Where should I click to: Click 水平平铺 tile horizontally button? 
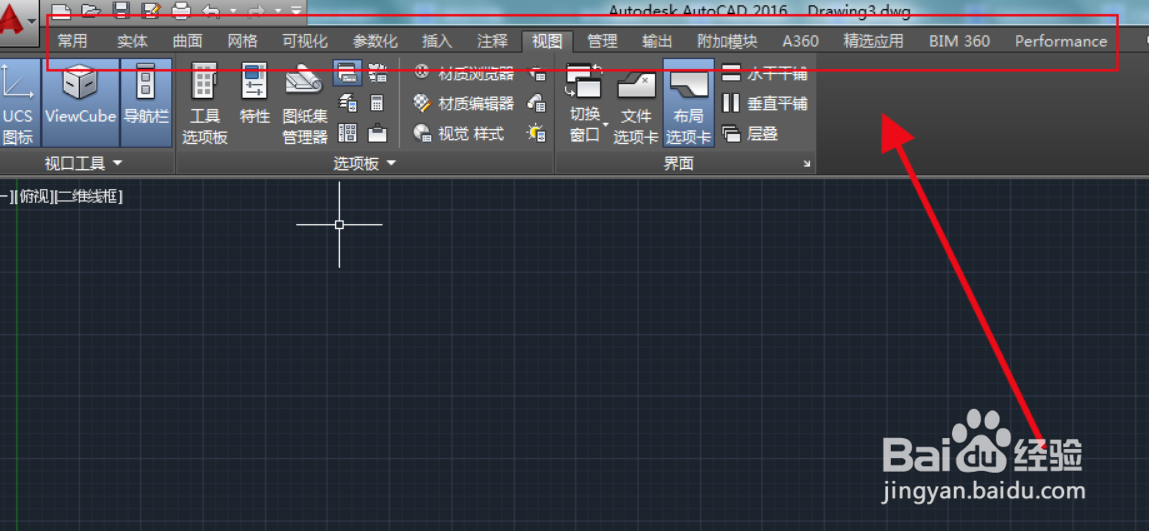[x=765, y=73]
